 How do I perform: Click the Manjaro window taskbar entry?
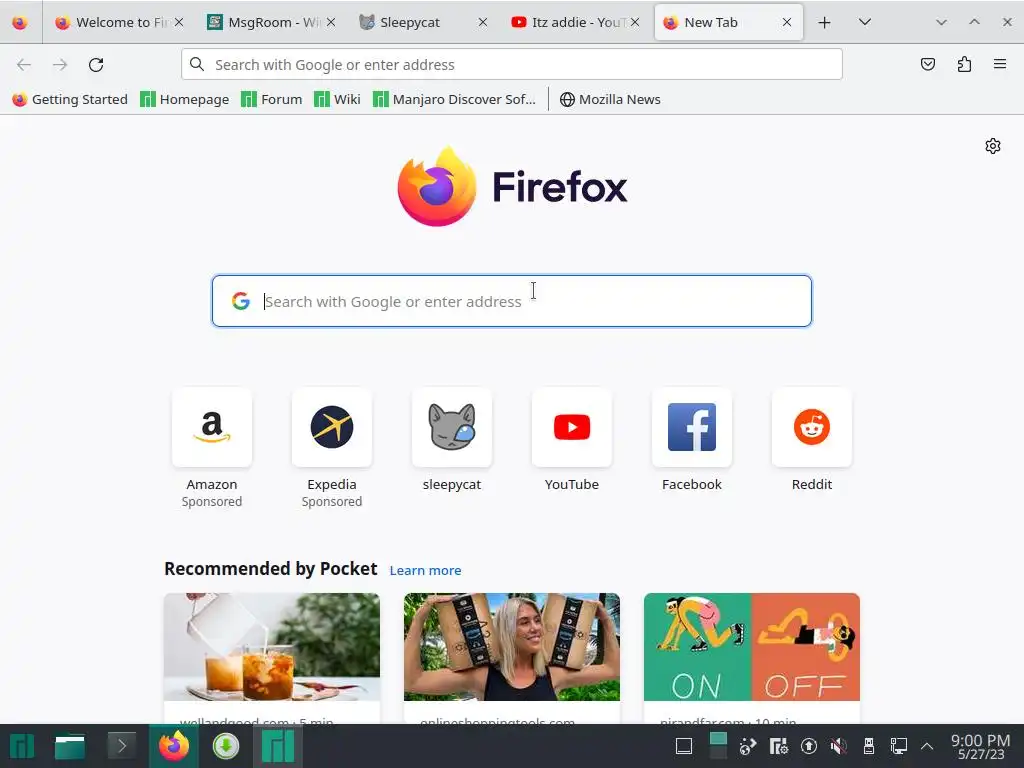coord(278,746)
